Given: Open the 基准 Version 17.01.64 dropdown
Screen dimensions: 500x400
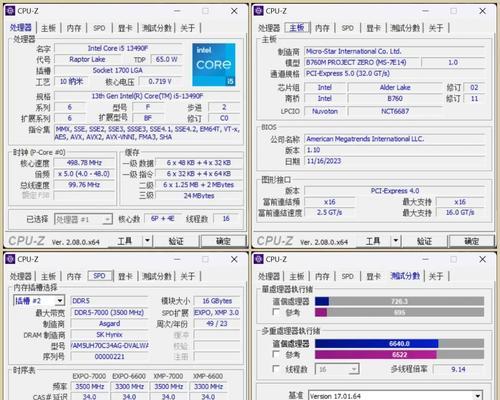Looking at the screenshot, I should point(395,396).
